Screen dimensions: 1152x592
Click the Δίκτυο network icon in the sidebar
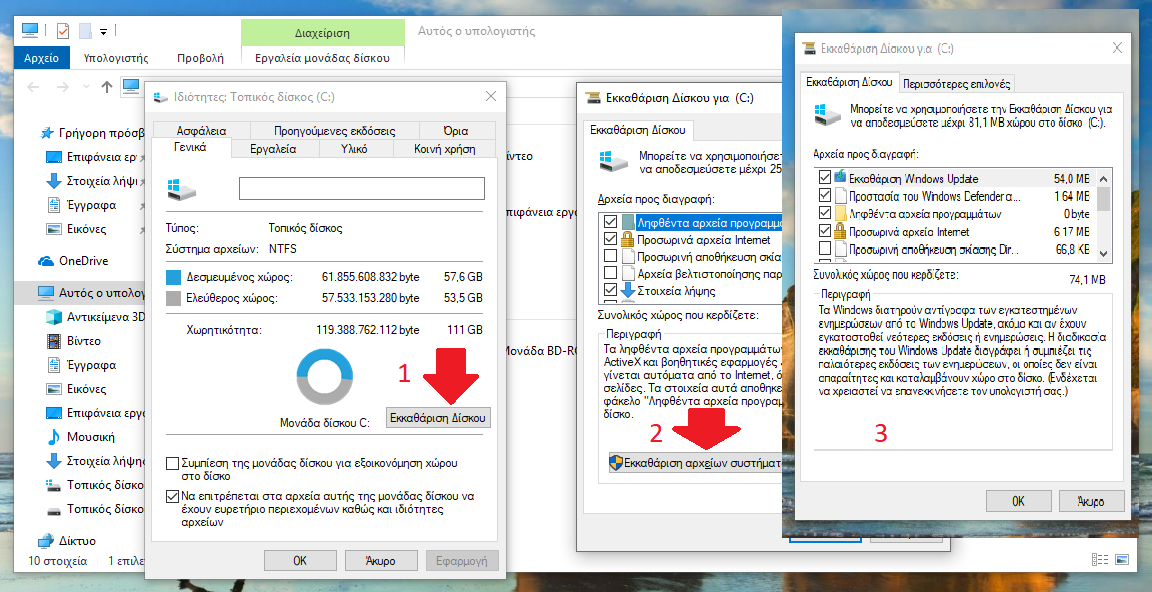point(46,541)
